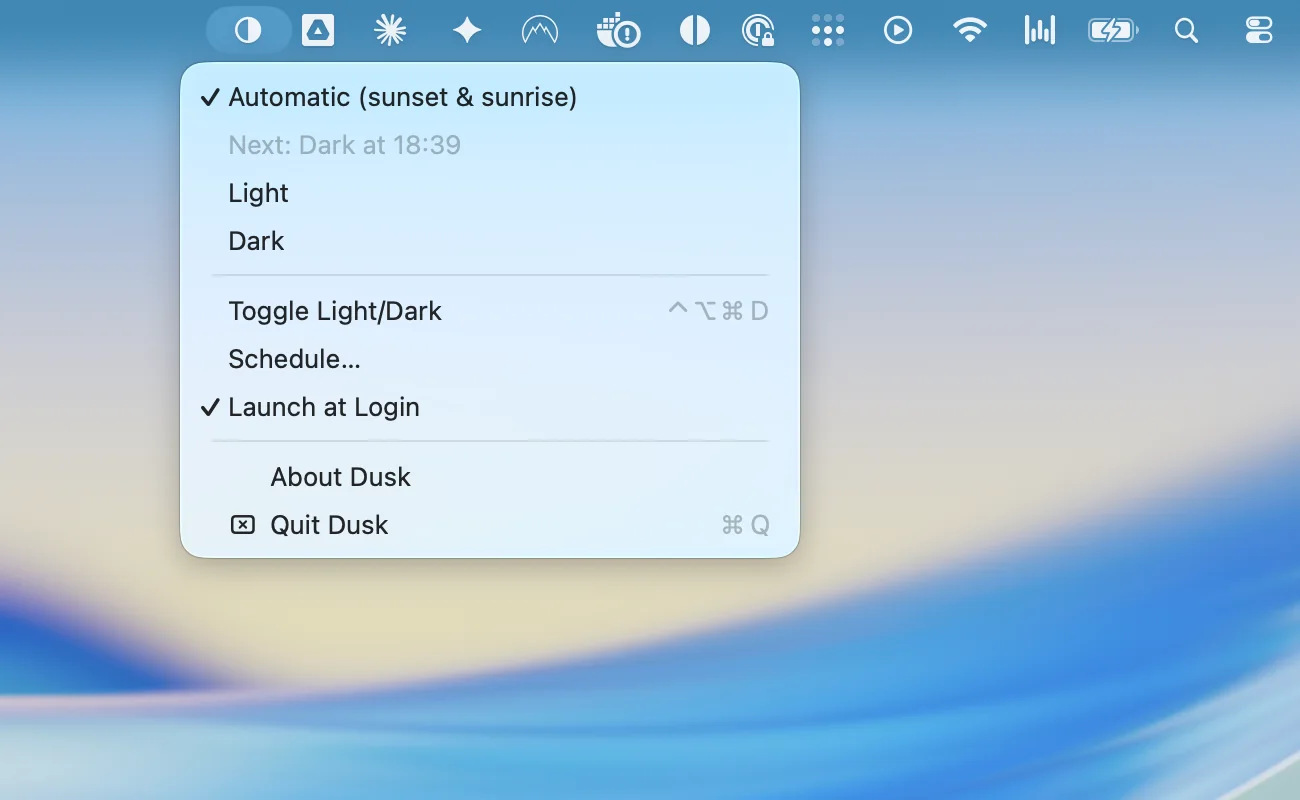Click the highlighted Dusk half-circle menu bar icon
The image size is (1300, 800).
click(x=248, y=31)
